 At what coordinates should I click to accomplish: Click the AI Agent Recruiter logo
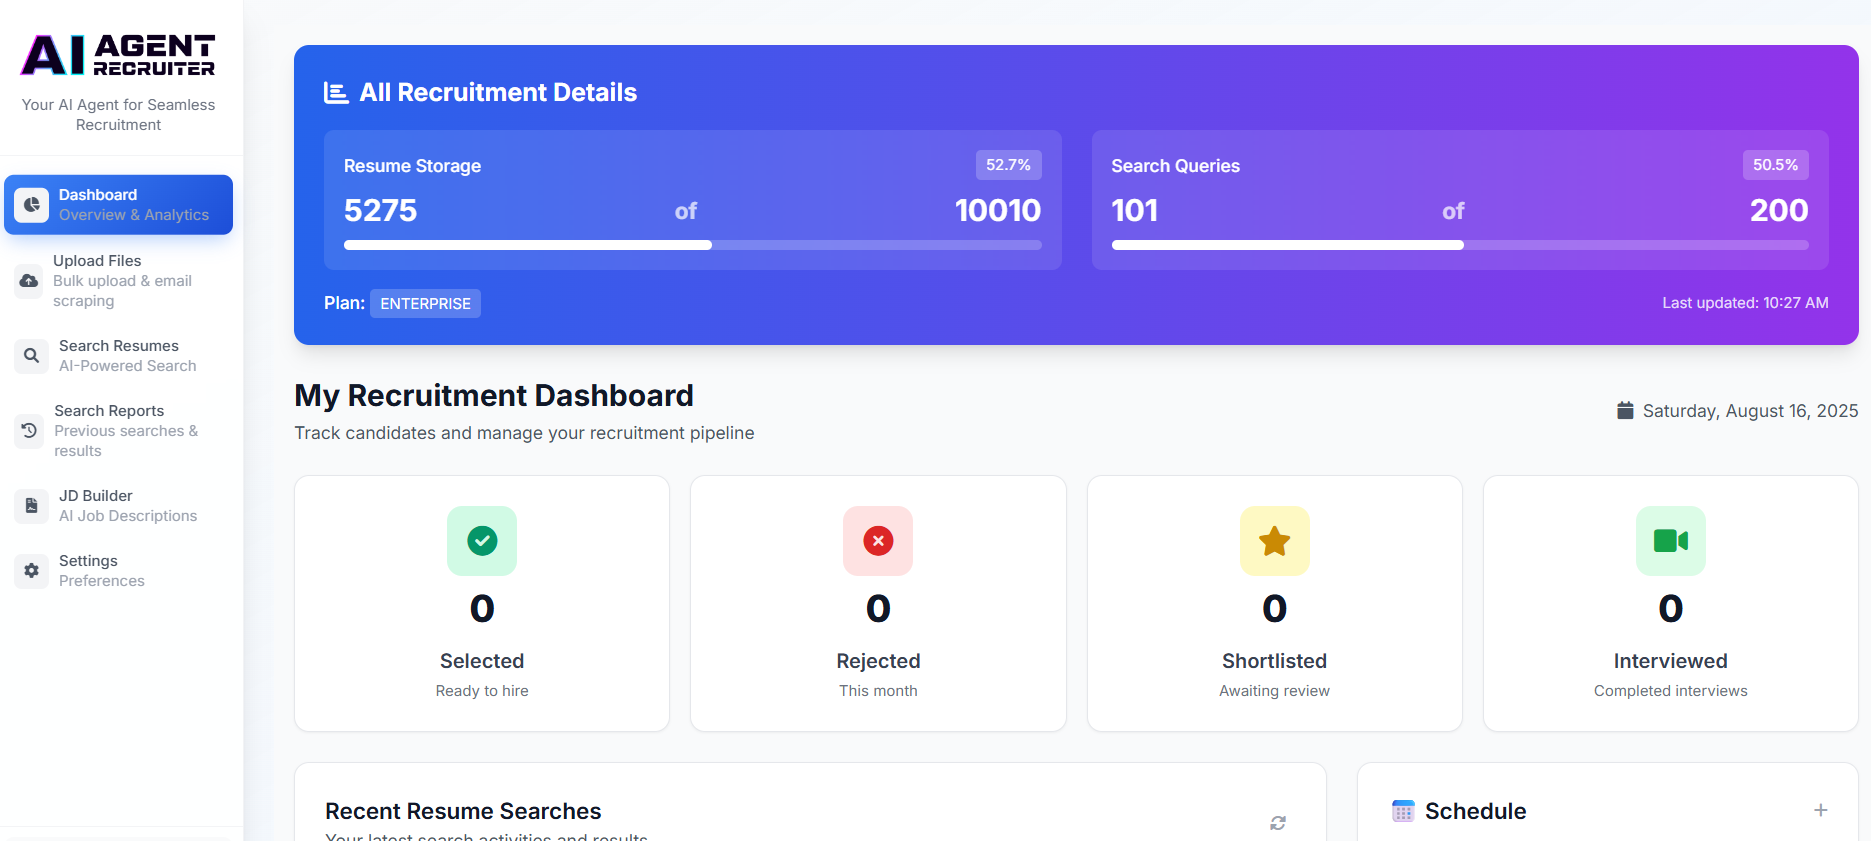point(118,55)
